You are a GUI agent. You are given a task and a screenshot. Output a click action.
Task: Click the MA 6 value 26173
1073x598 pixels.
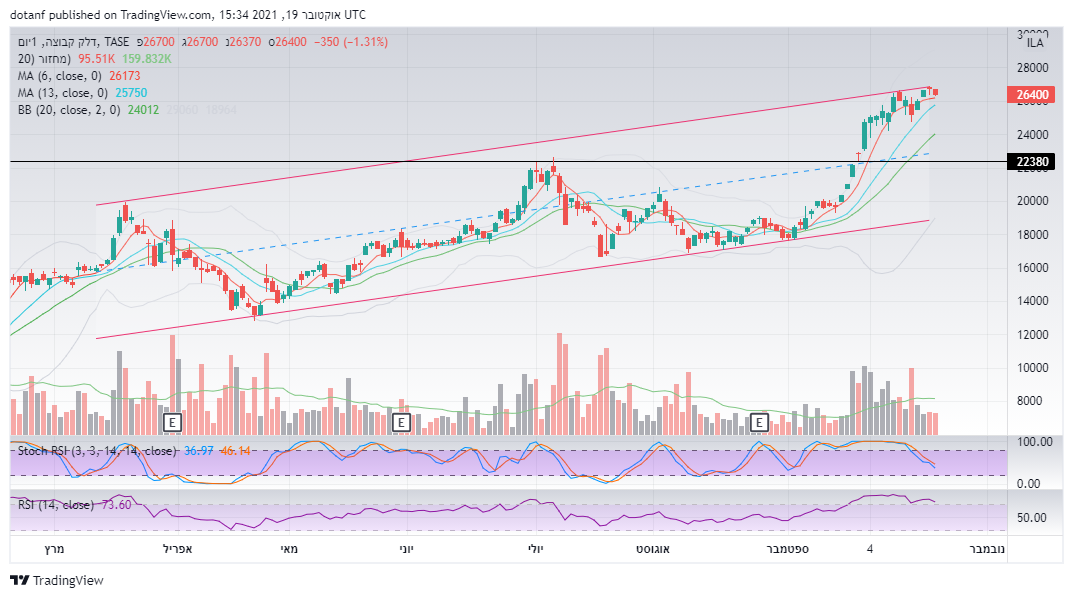125,76
